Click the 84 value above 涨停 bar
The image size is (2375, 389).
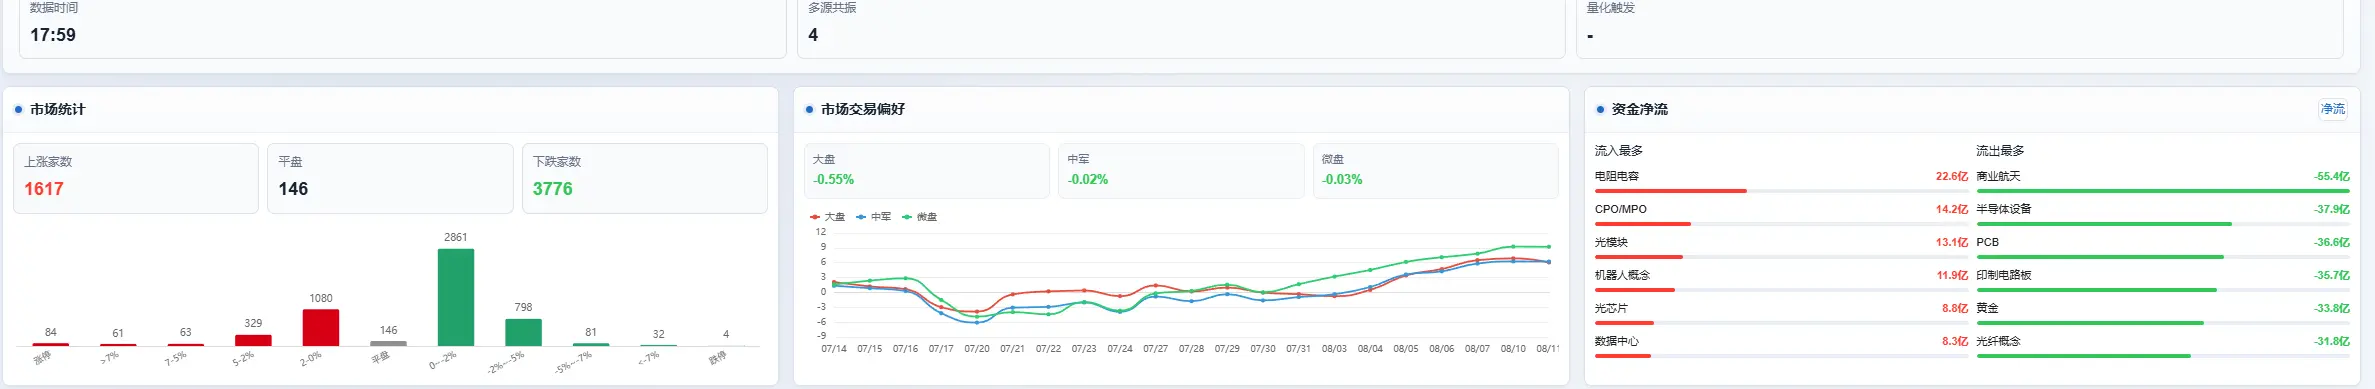[x=51, y=332]
